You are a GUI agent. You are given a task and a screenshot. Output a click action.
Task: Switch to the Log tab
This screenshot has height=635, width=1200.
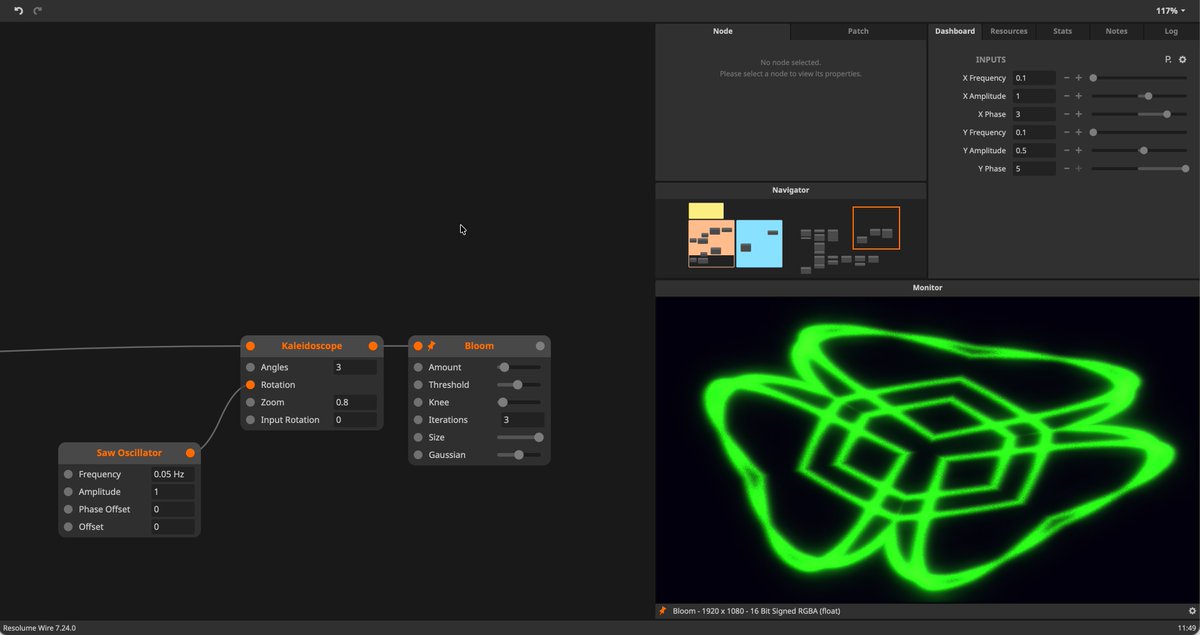click(1170, 31)
